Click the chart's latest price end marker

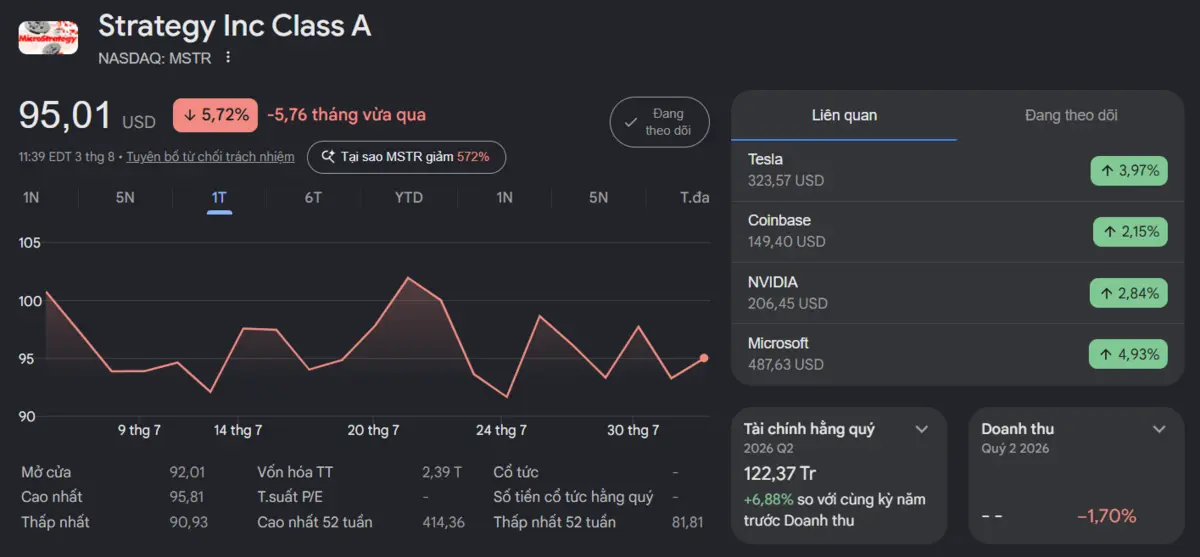[x=704, y=358]
